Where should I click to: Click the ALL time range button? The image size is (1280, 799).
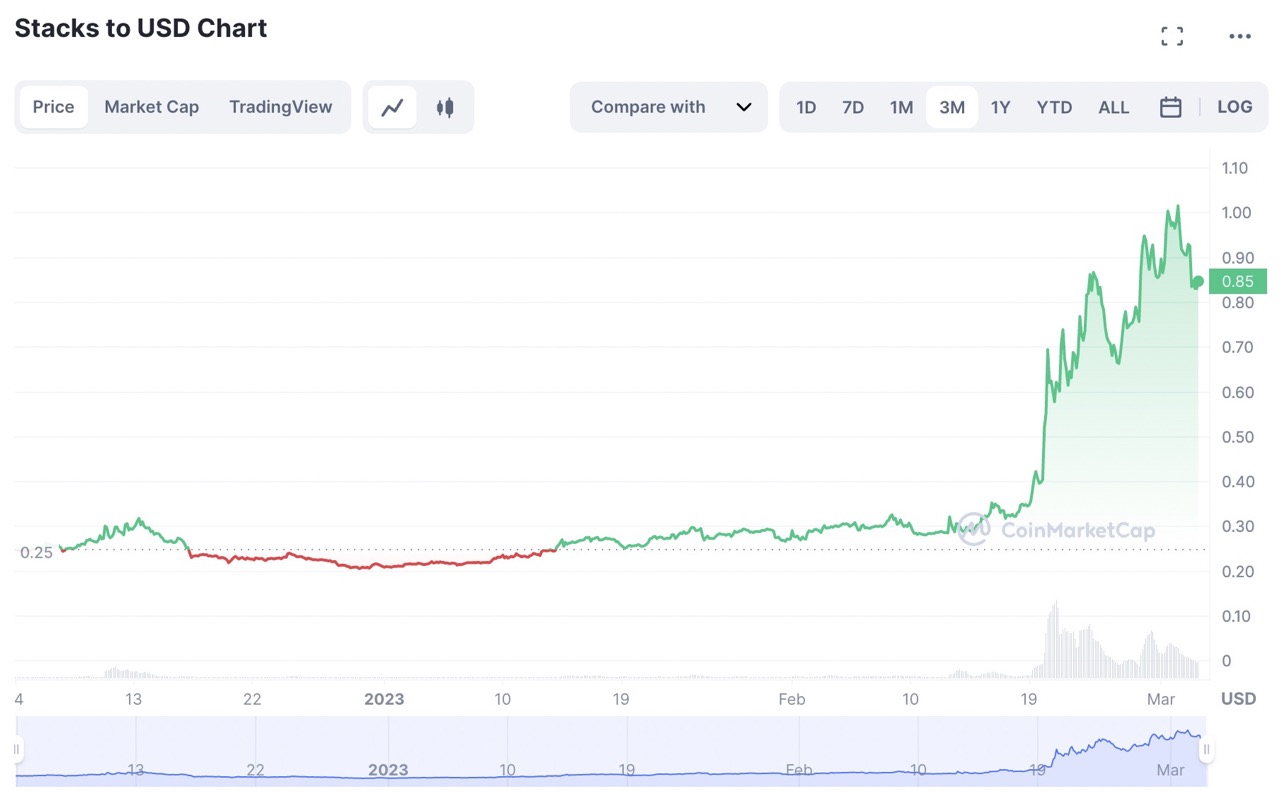coord(1113,107)
